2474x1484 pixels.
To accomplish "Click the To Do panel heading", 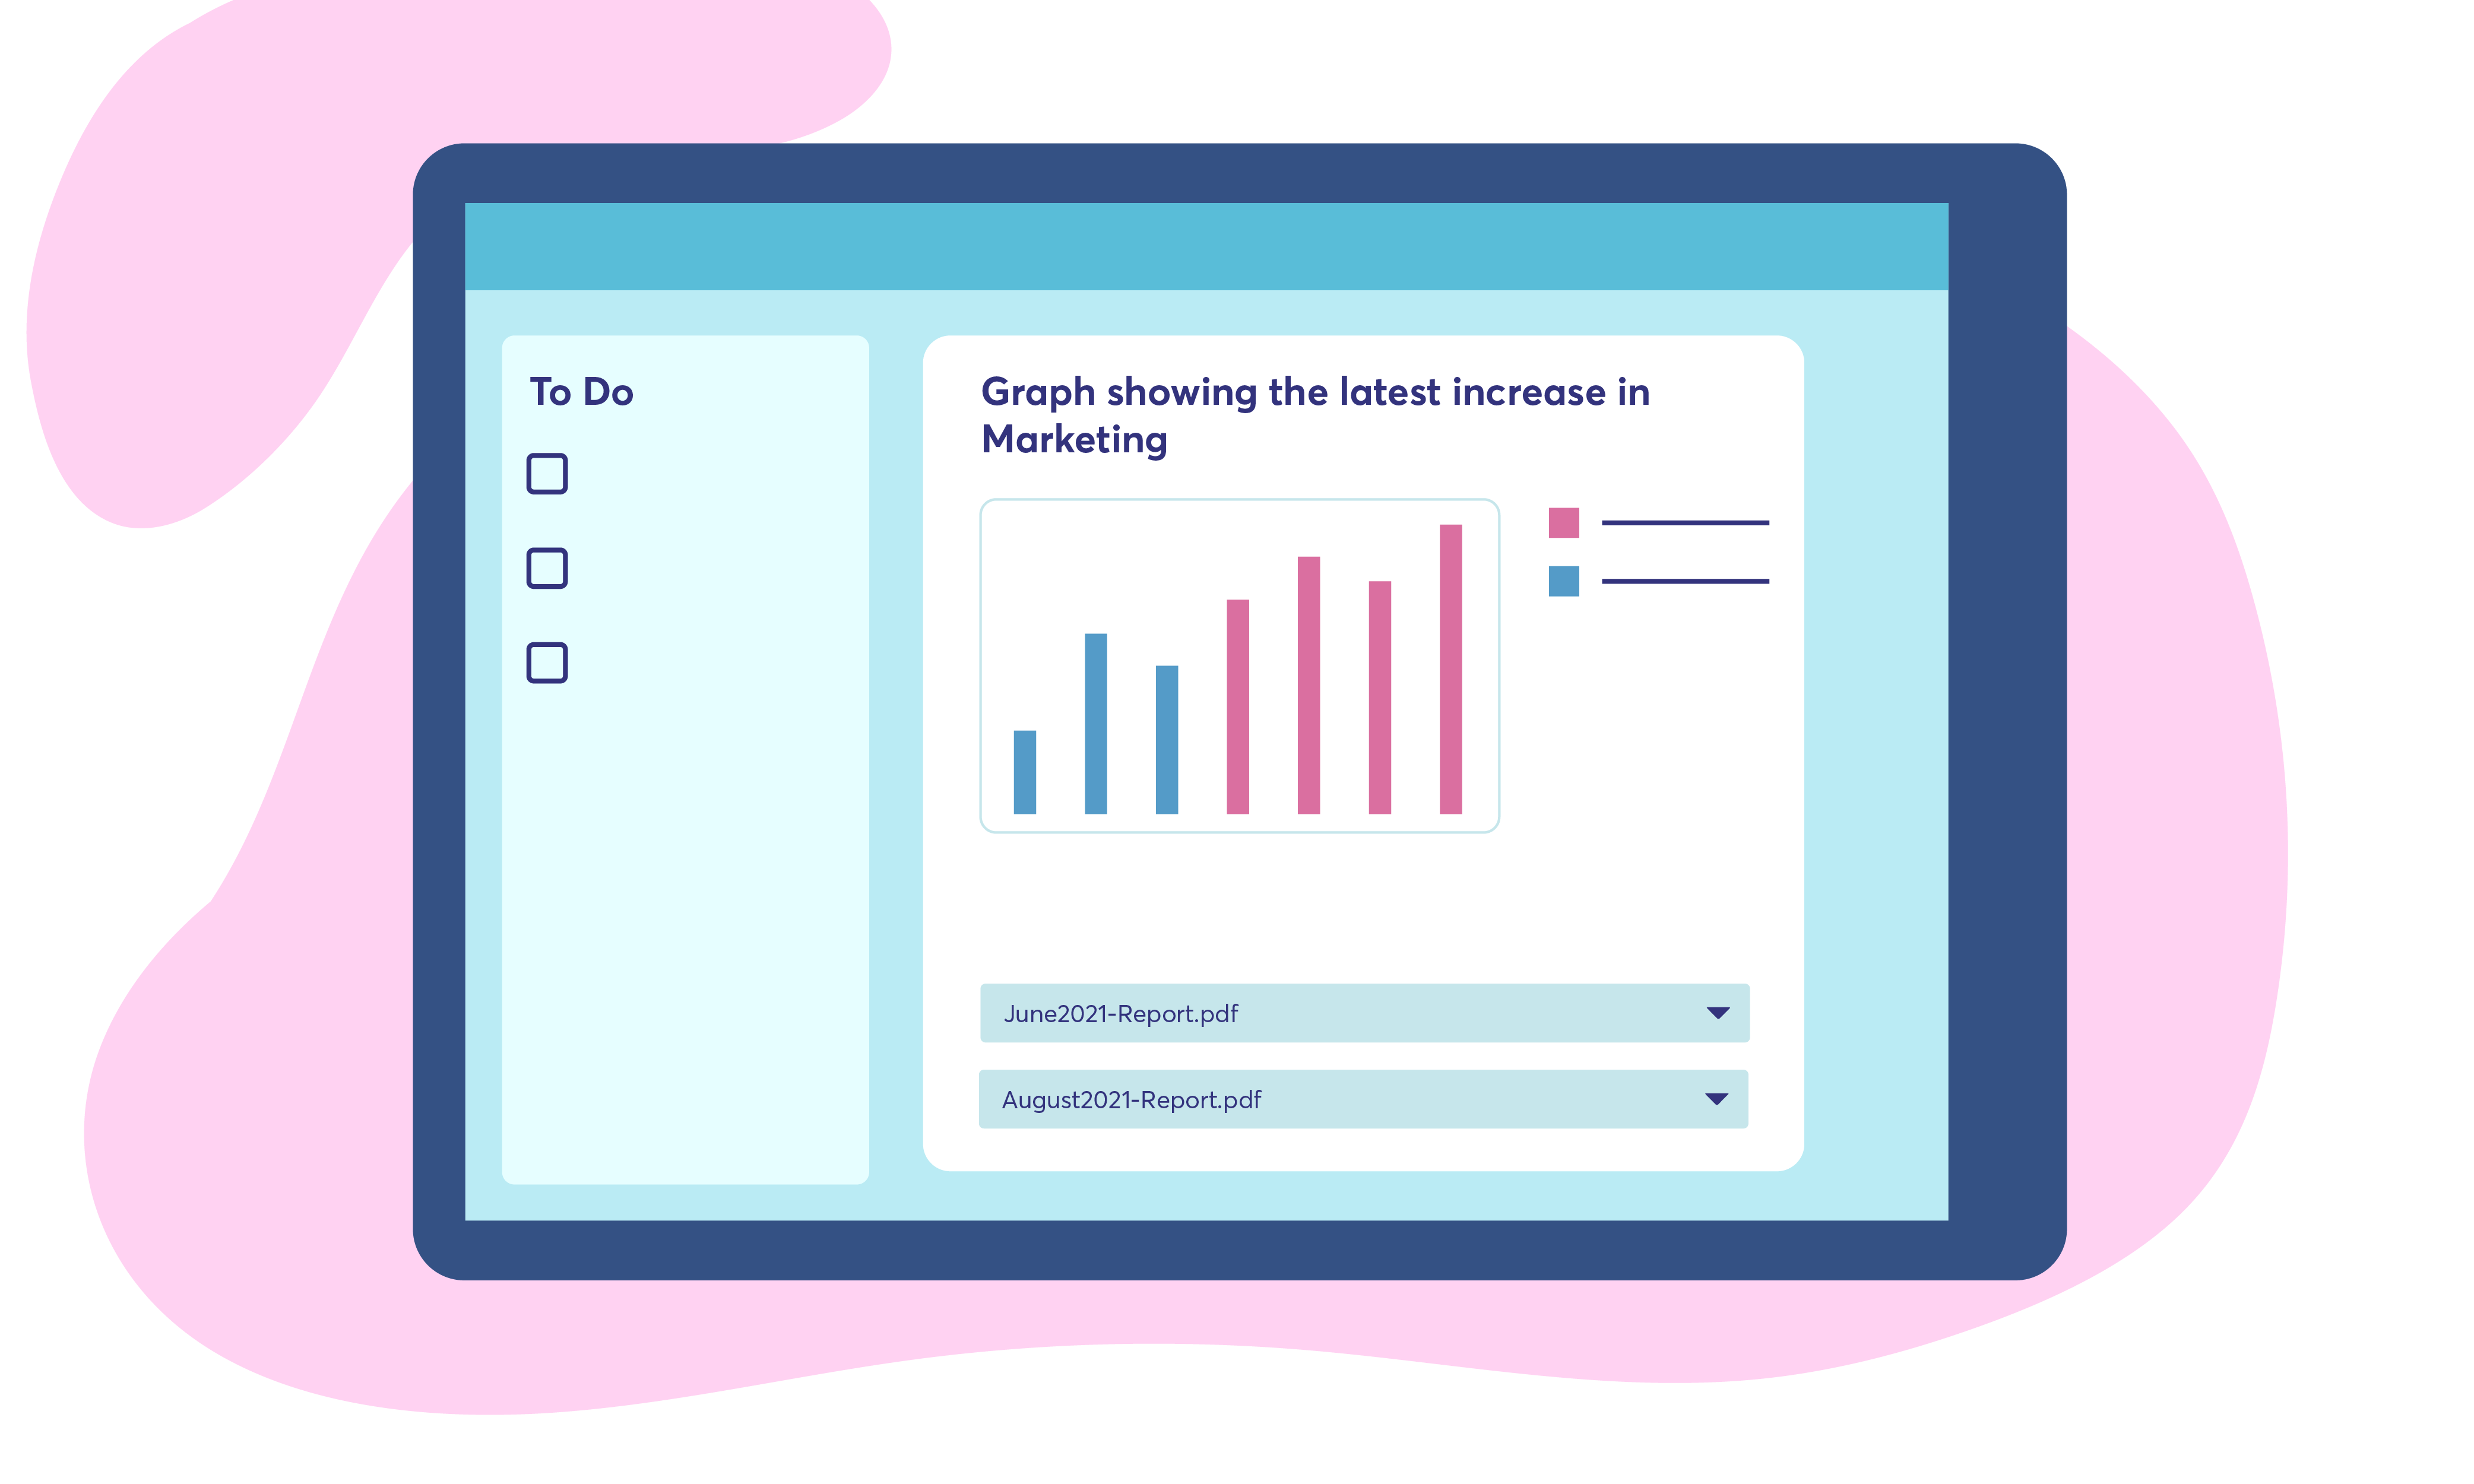I will click(581, 392).
